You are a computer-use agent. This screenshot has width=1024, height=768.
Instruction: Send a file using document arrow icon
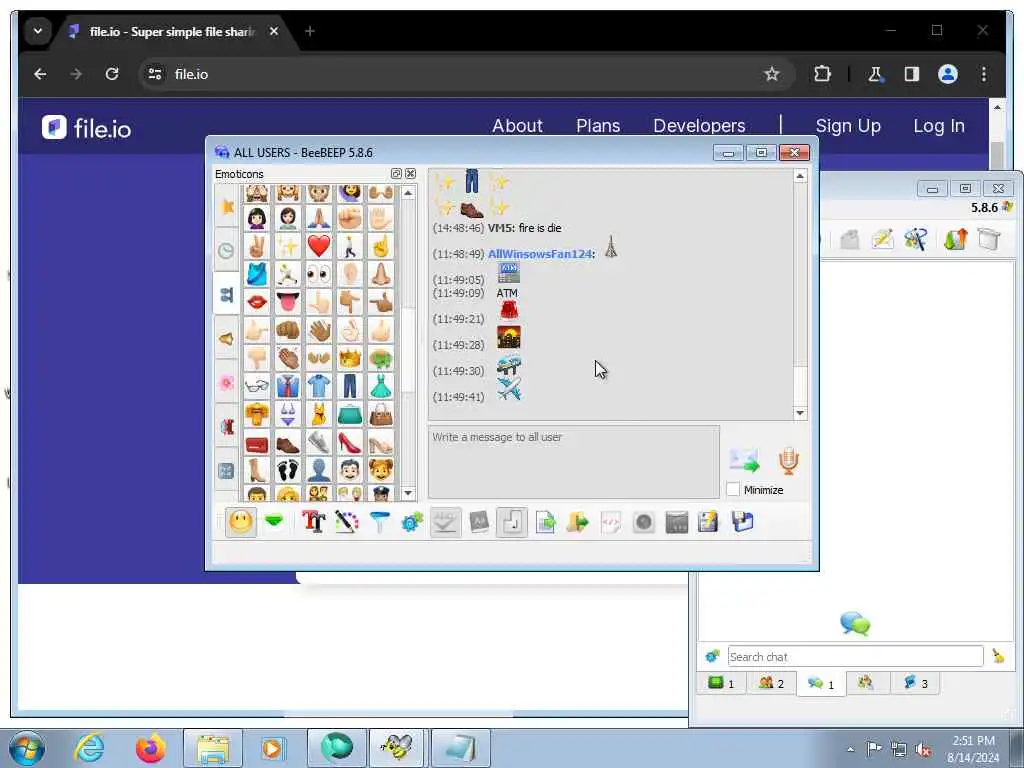545,522
